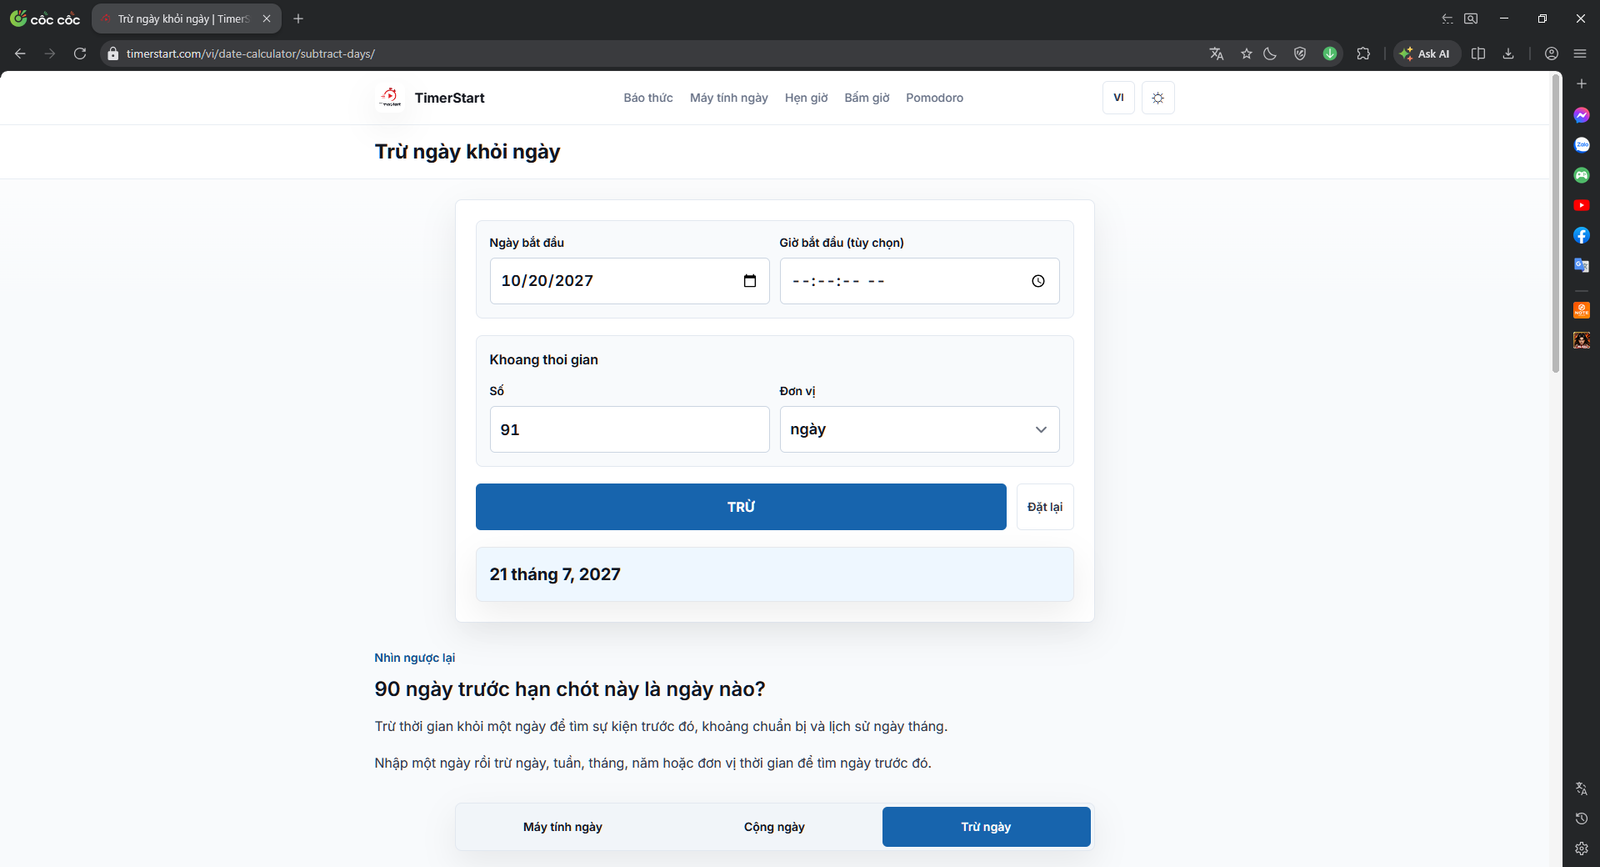The image size is (1600, 867).
Task: Switch to the Cộng ngày tab
Action: [x=774, y=827]
